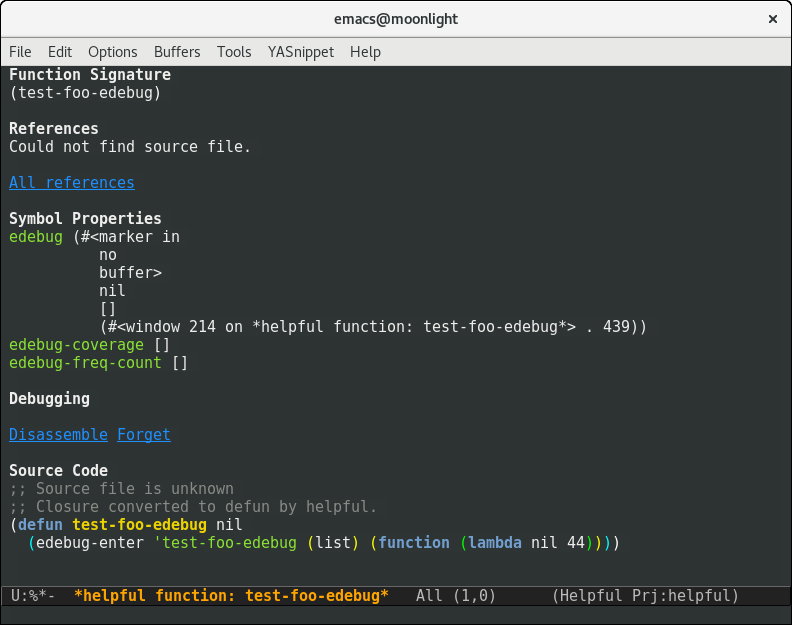The image size is (792, 625).
Task: Close the Emacs window
Action: click(x=772, y=19)
